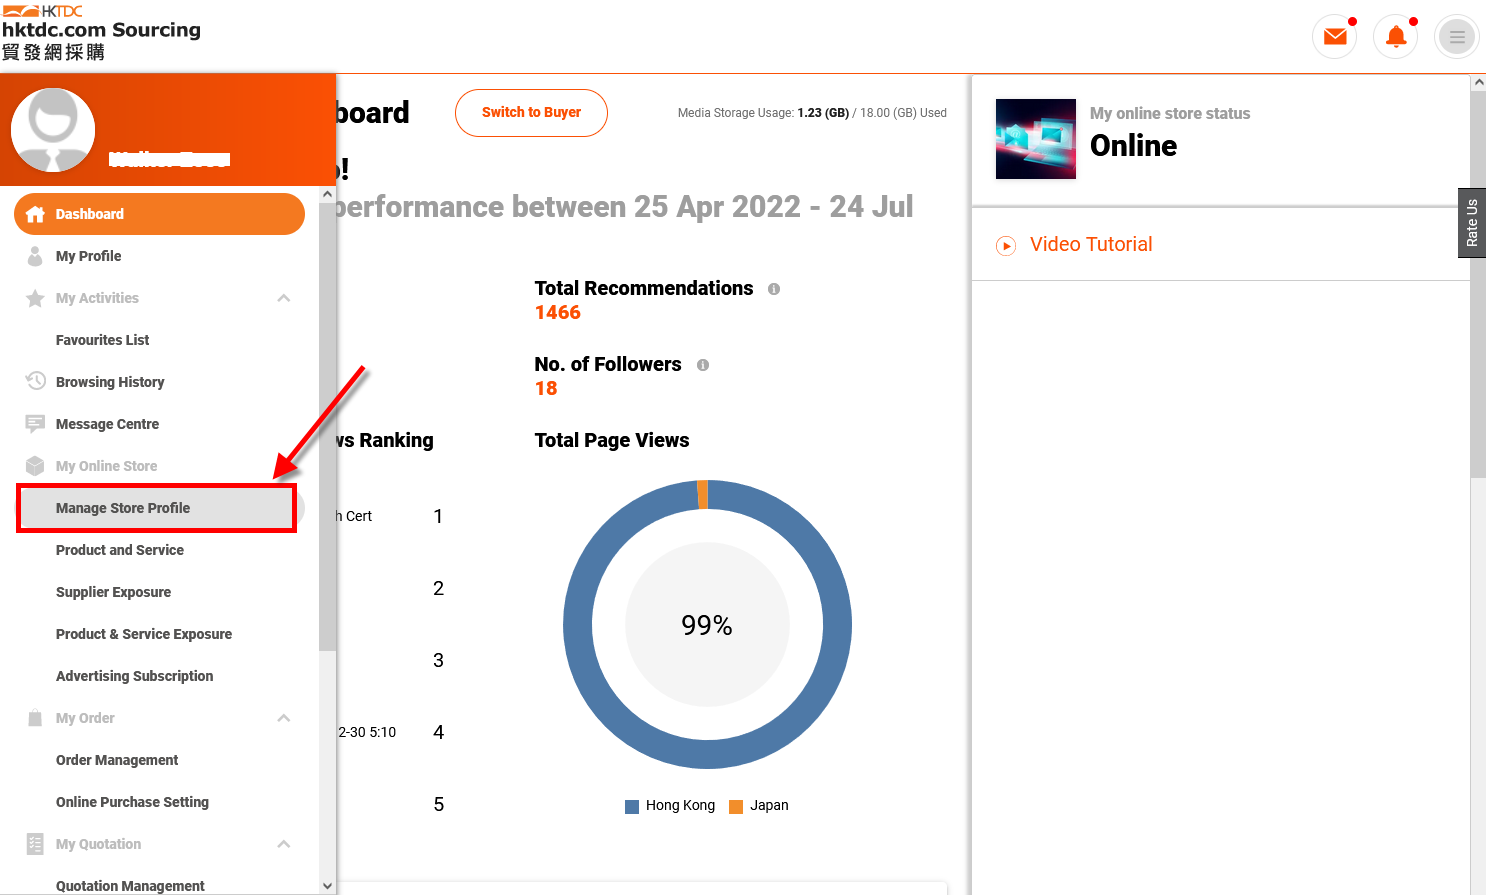The height and width of the screenshot is (895, 1486).
Task: Click the My Profile person icon
Action: [35, 256]
